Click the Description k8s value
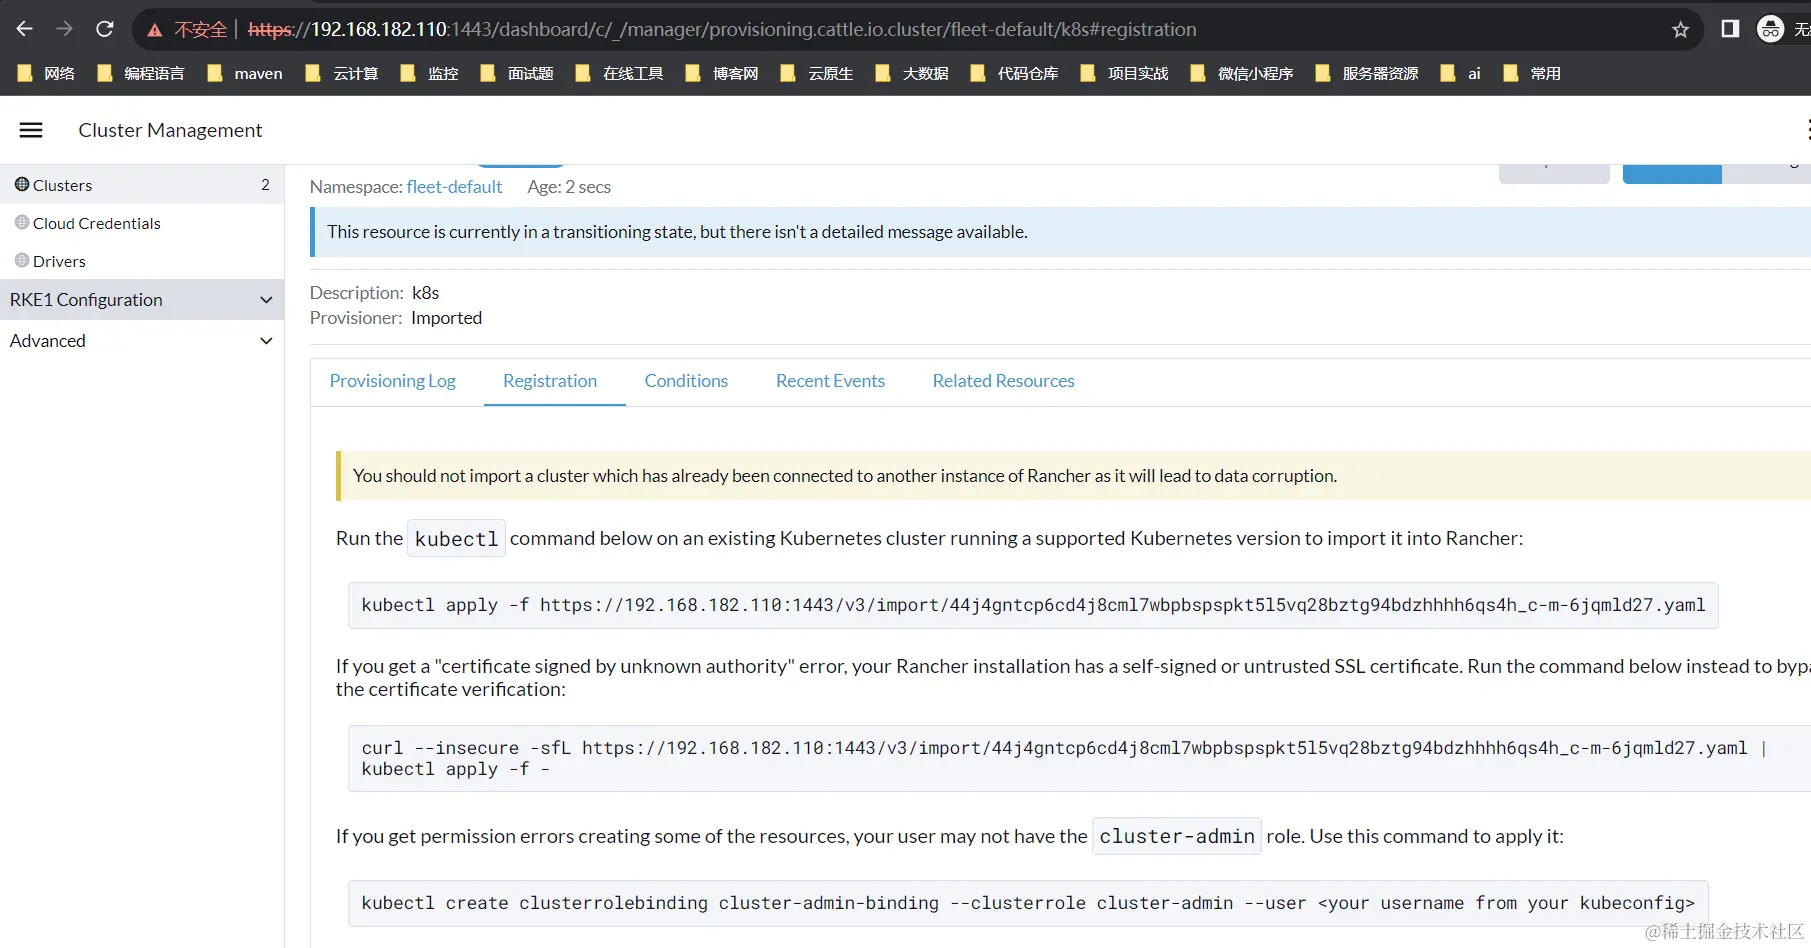 tap(425, 293)
